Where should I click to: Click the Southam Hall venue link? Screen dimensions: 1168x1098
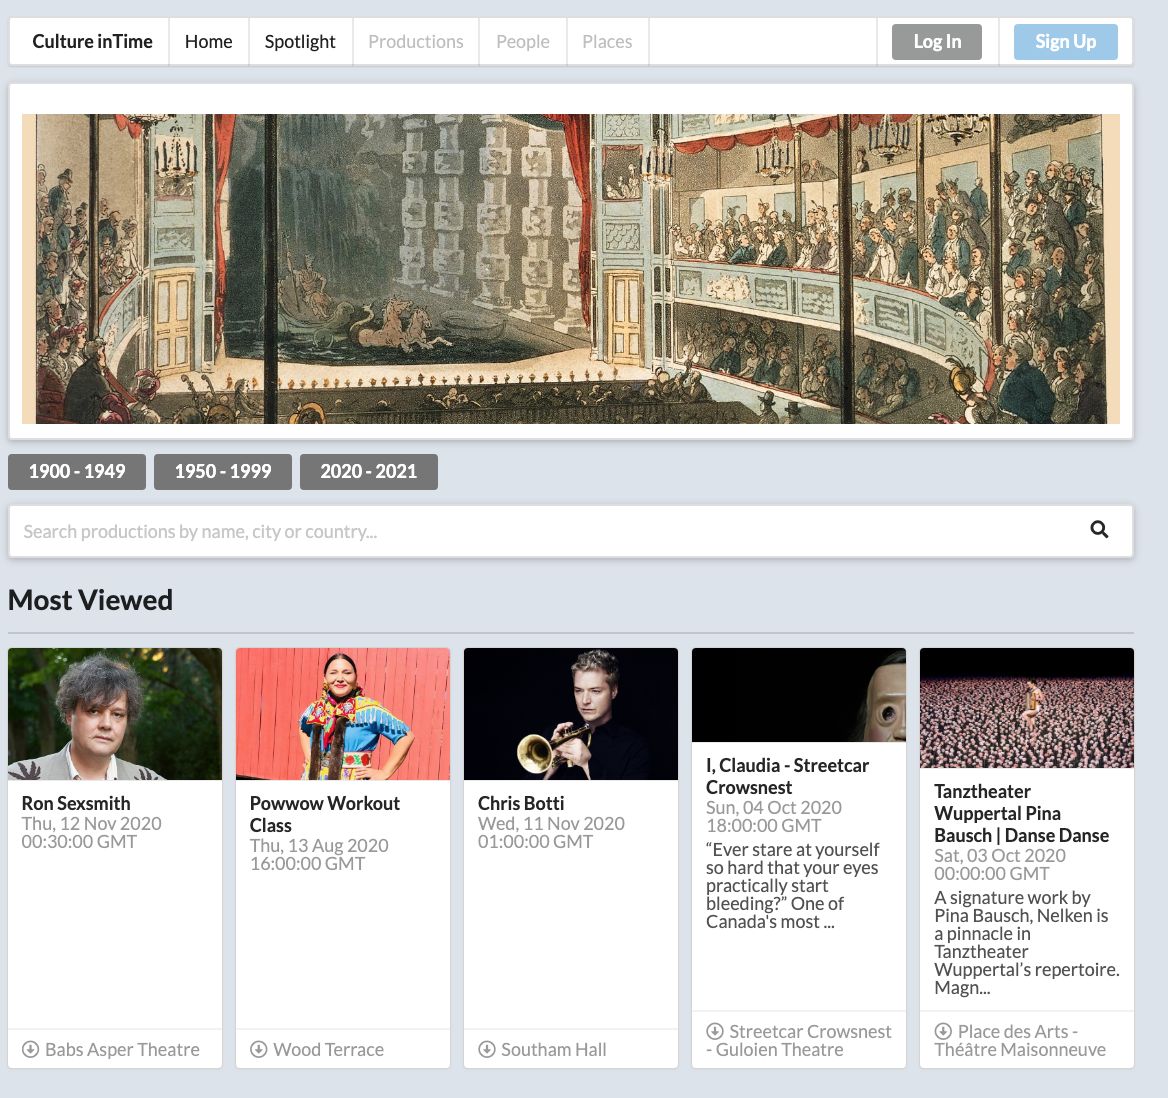coord(553,1050)
